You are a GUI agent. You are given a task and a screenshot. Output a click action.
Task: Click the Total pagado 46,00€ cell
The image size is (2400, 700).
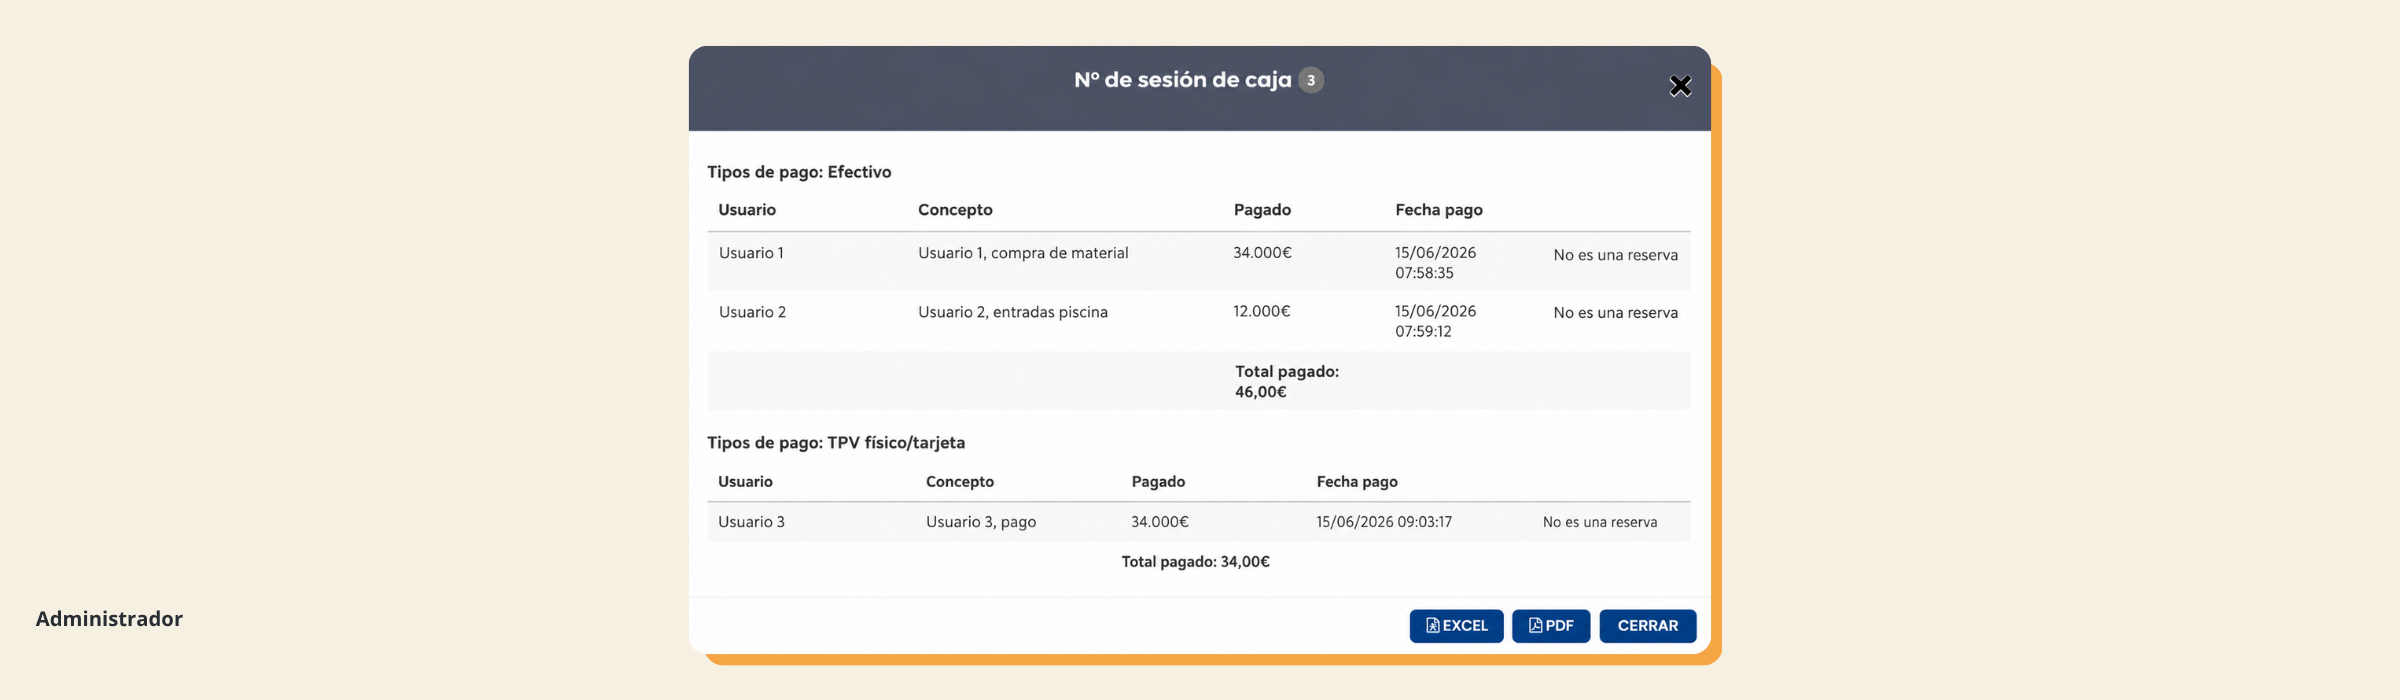1287,381
